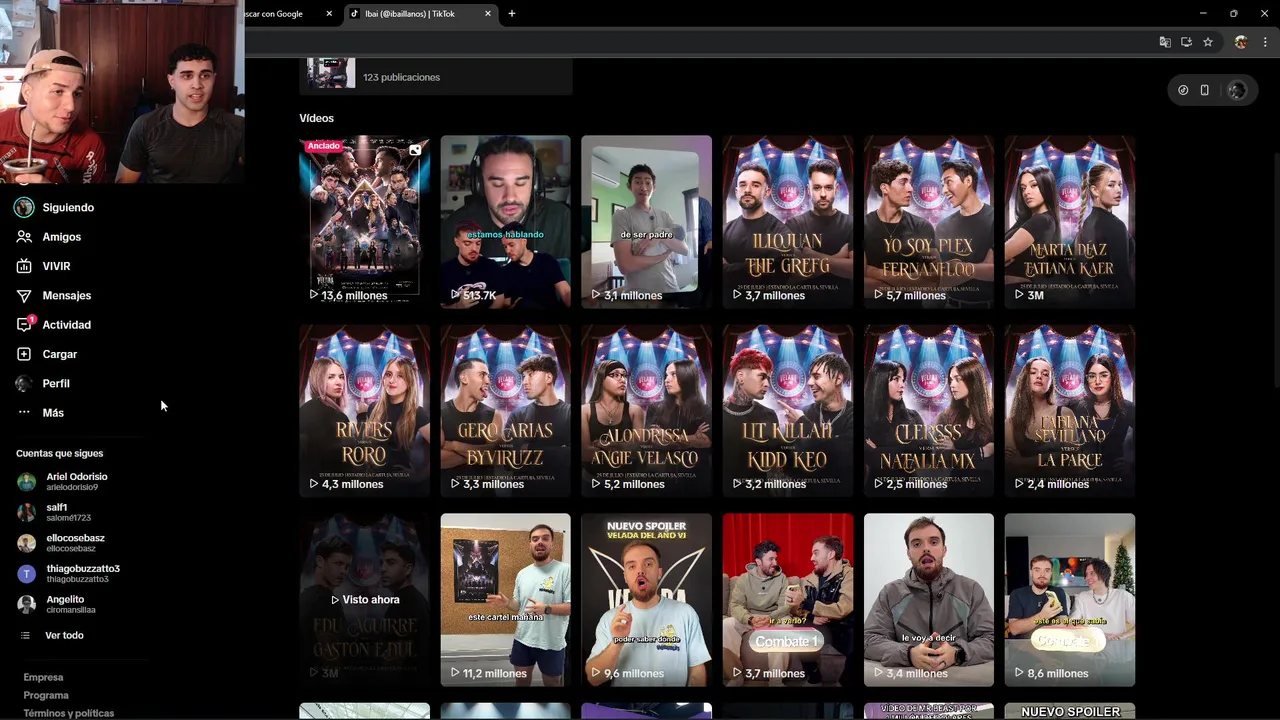The width and height of the screenshot is (1280, 720).
Task: Expand followed accounts with Ver todo
Action: pos(64,636)
